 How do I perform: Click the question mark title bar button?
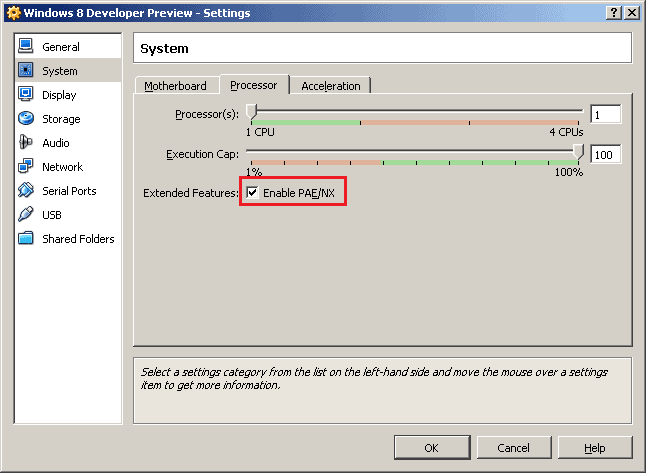[614, 13]
